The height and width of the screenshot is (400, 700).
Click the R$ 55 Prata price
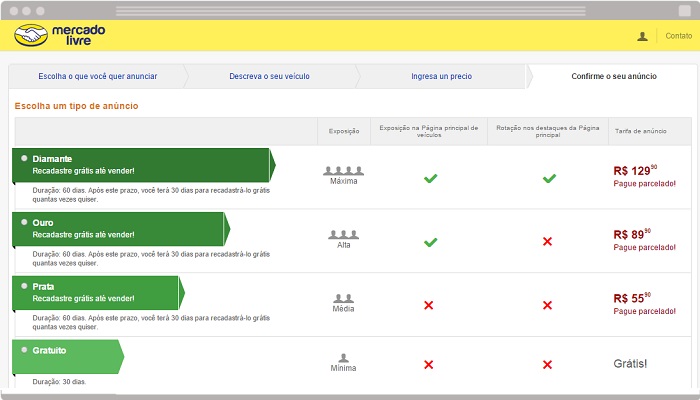click(x=632, y=298)
